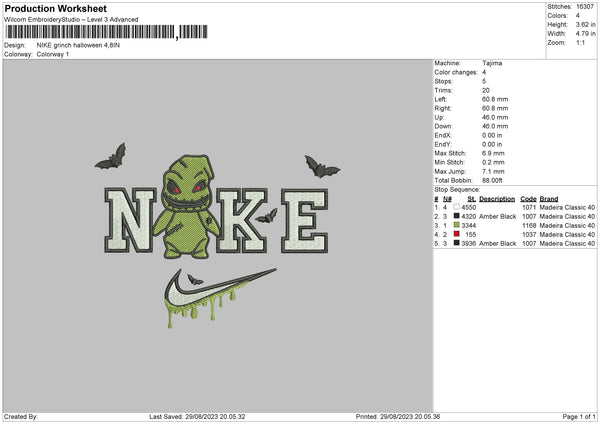
Task: Click "Madeira Classic 40" in the 4550 row
Action: pos(567,207)
